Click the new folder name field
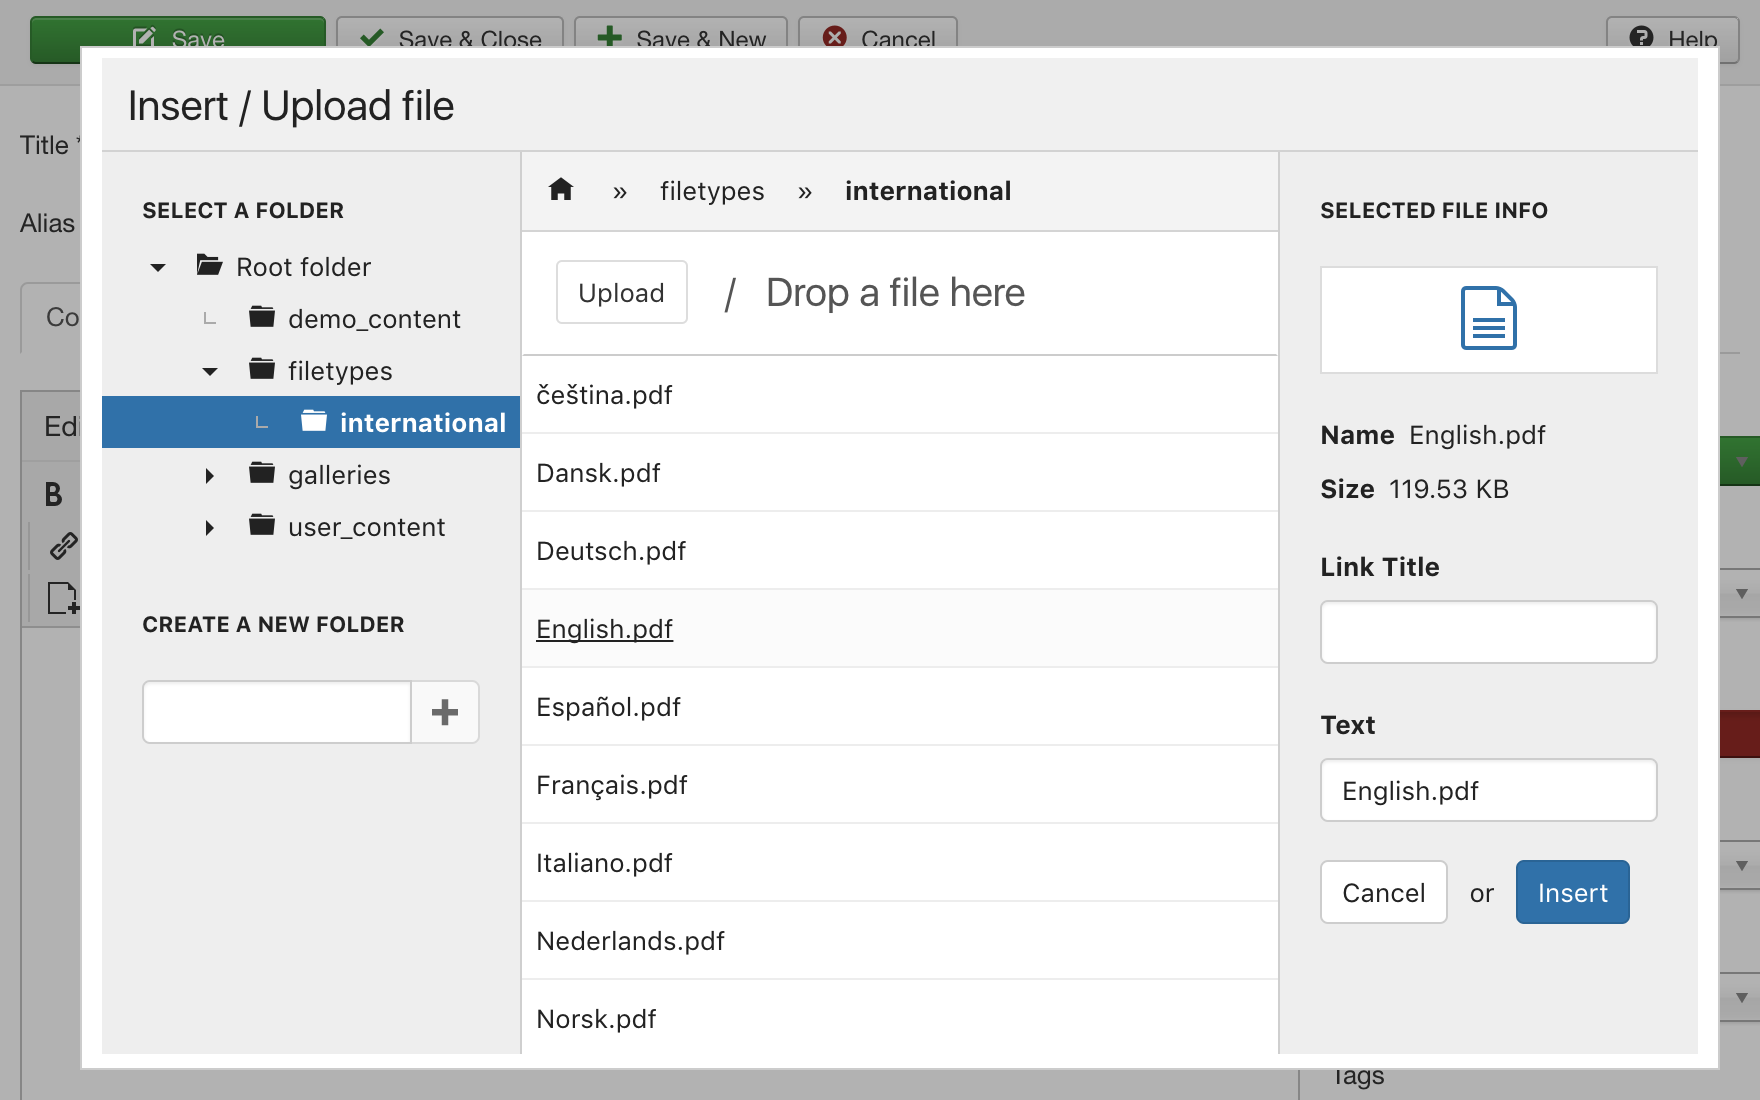 [x=277, y=712]
